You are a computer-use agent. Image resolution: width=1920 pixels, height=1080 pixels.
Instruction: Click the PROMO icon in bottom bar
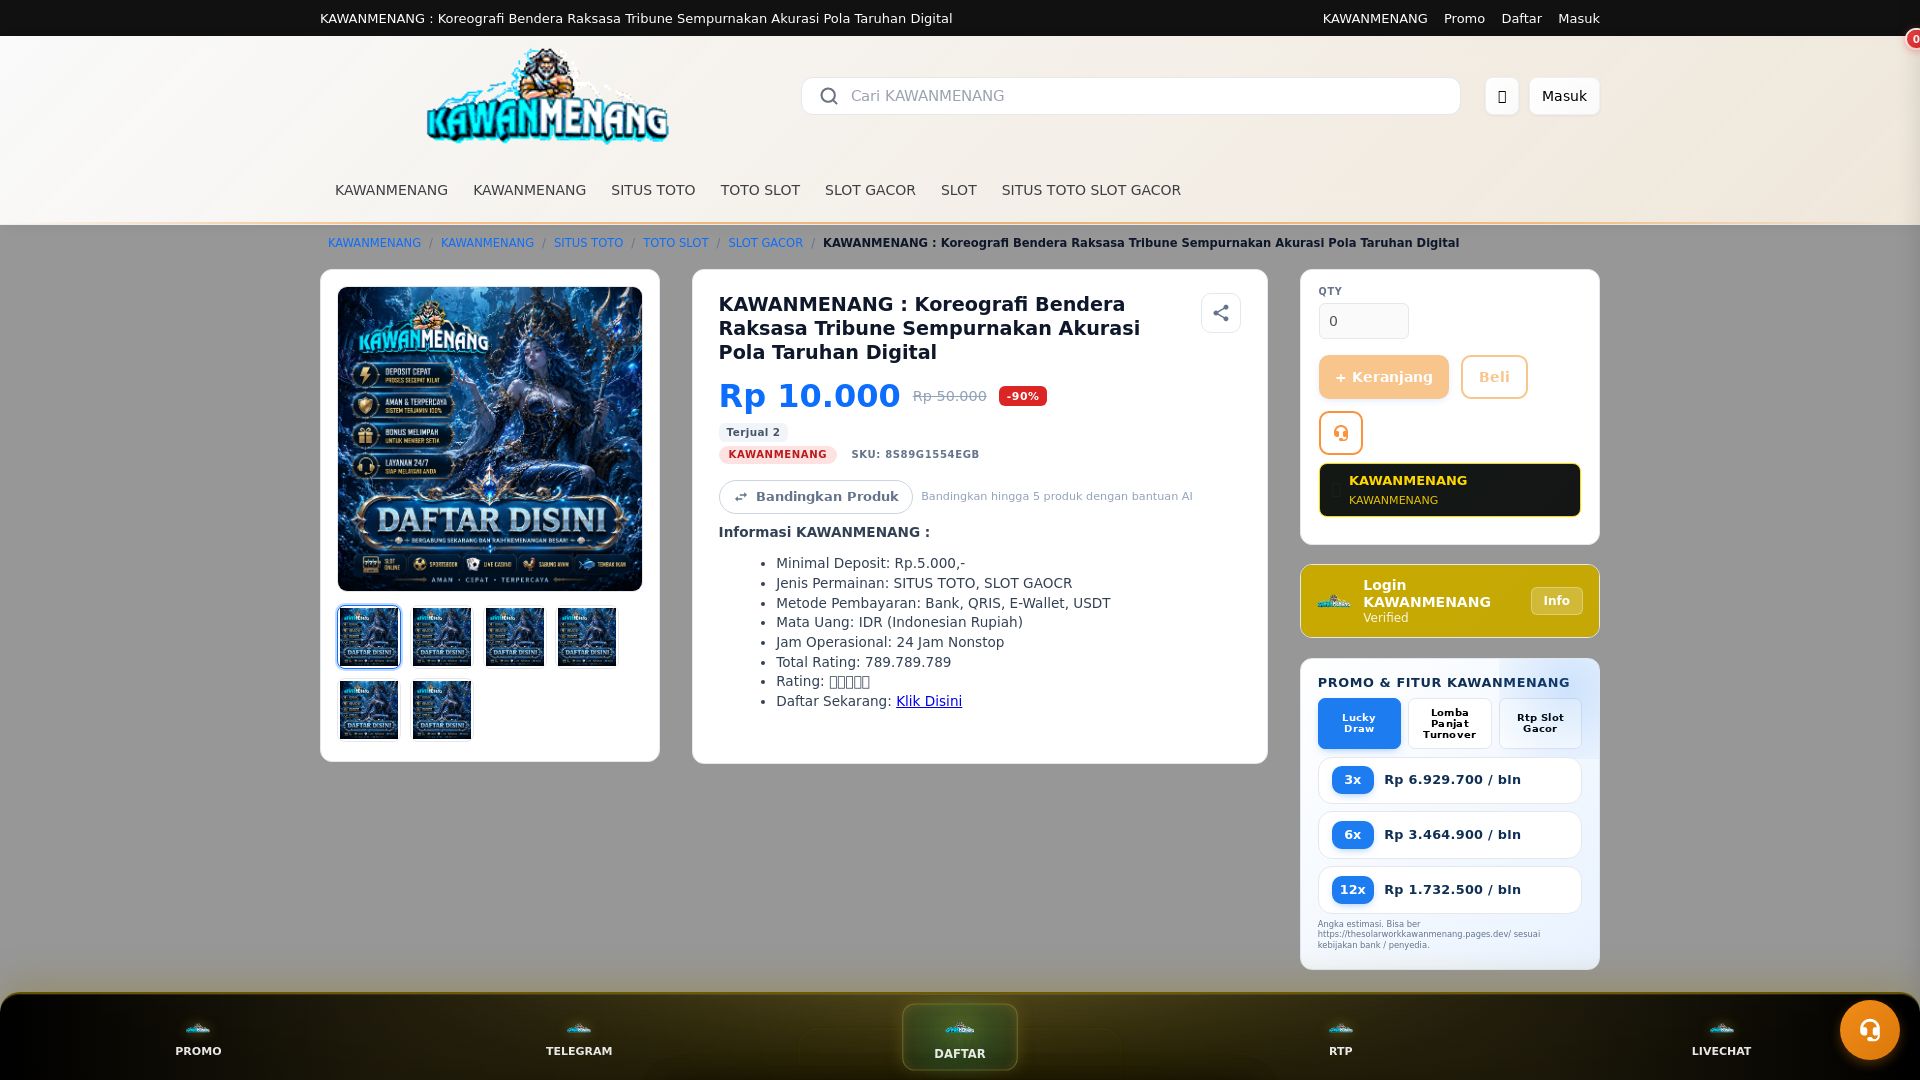point(198,1028)
